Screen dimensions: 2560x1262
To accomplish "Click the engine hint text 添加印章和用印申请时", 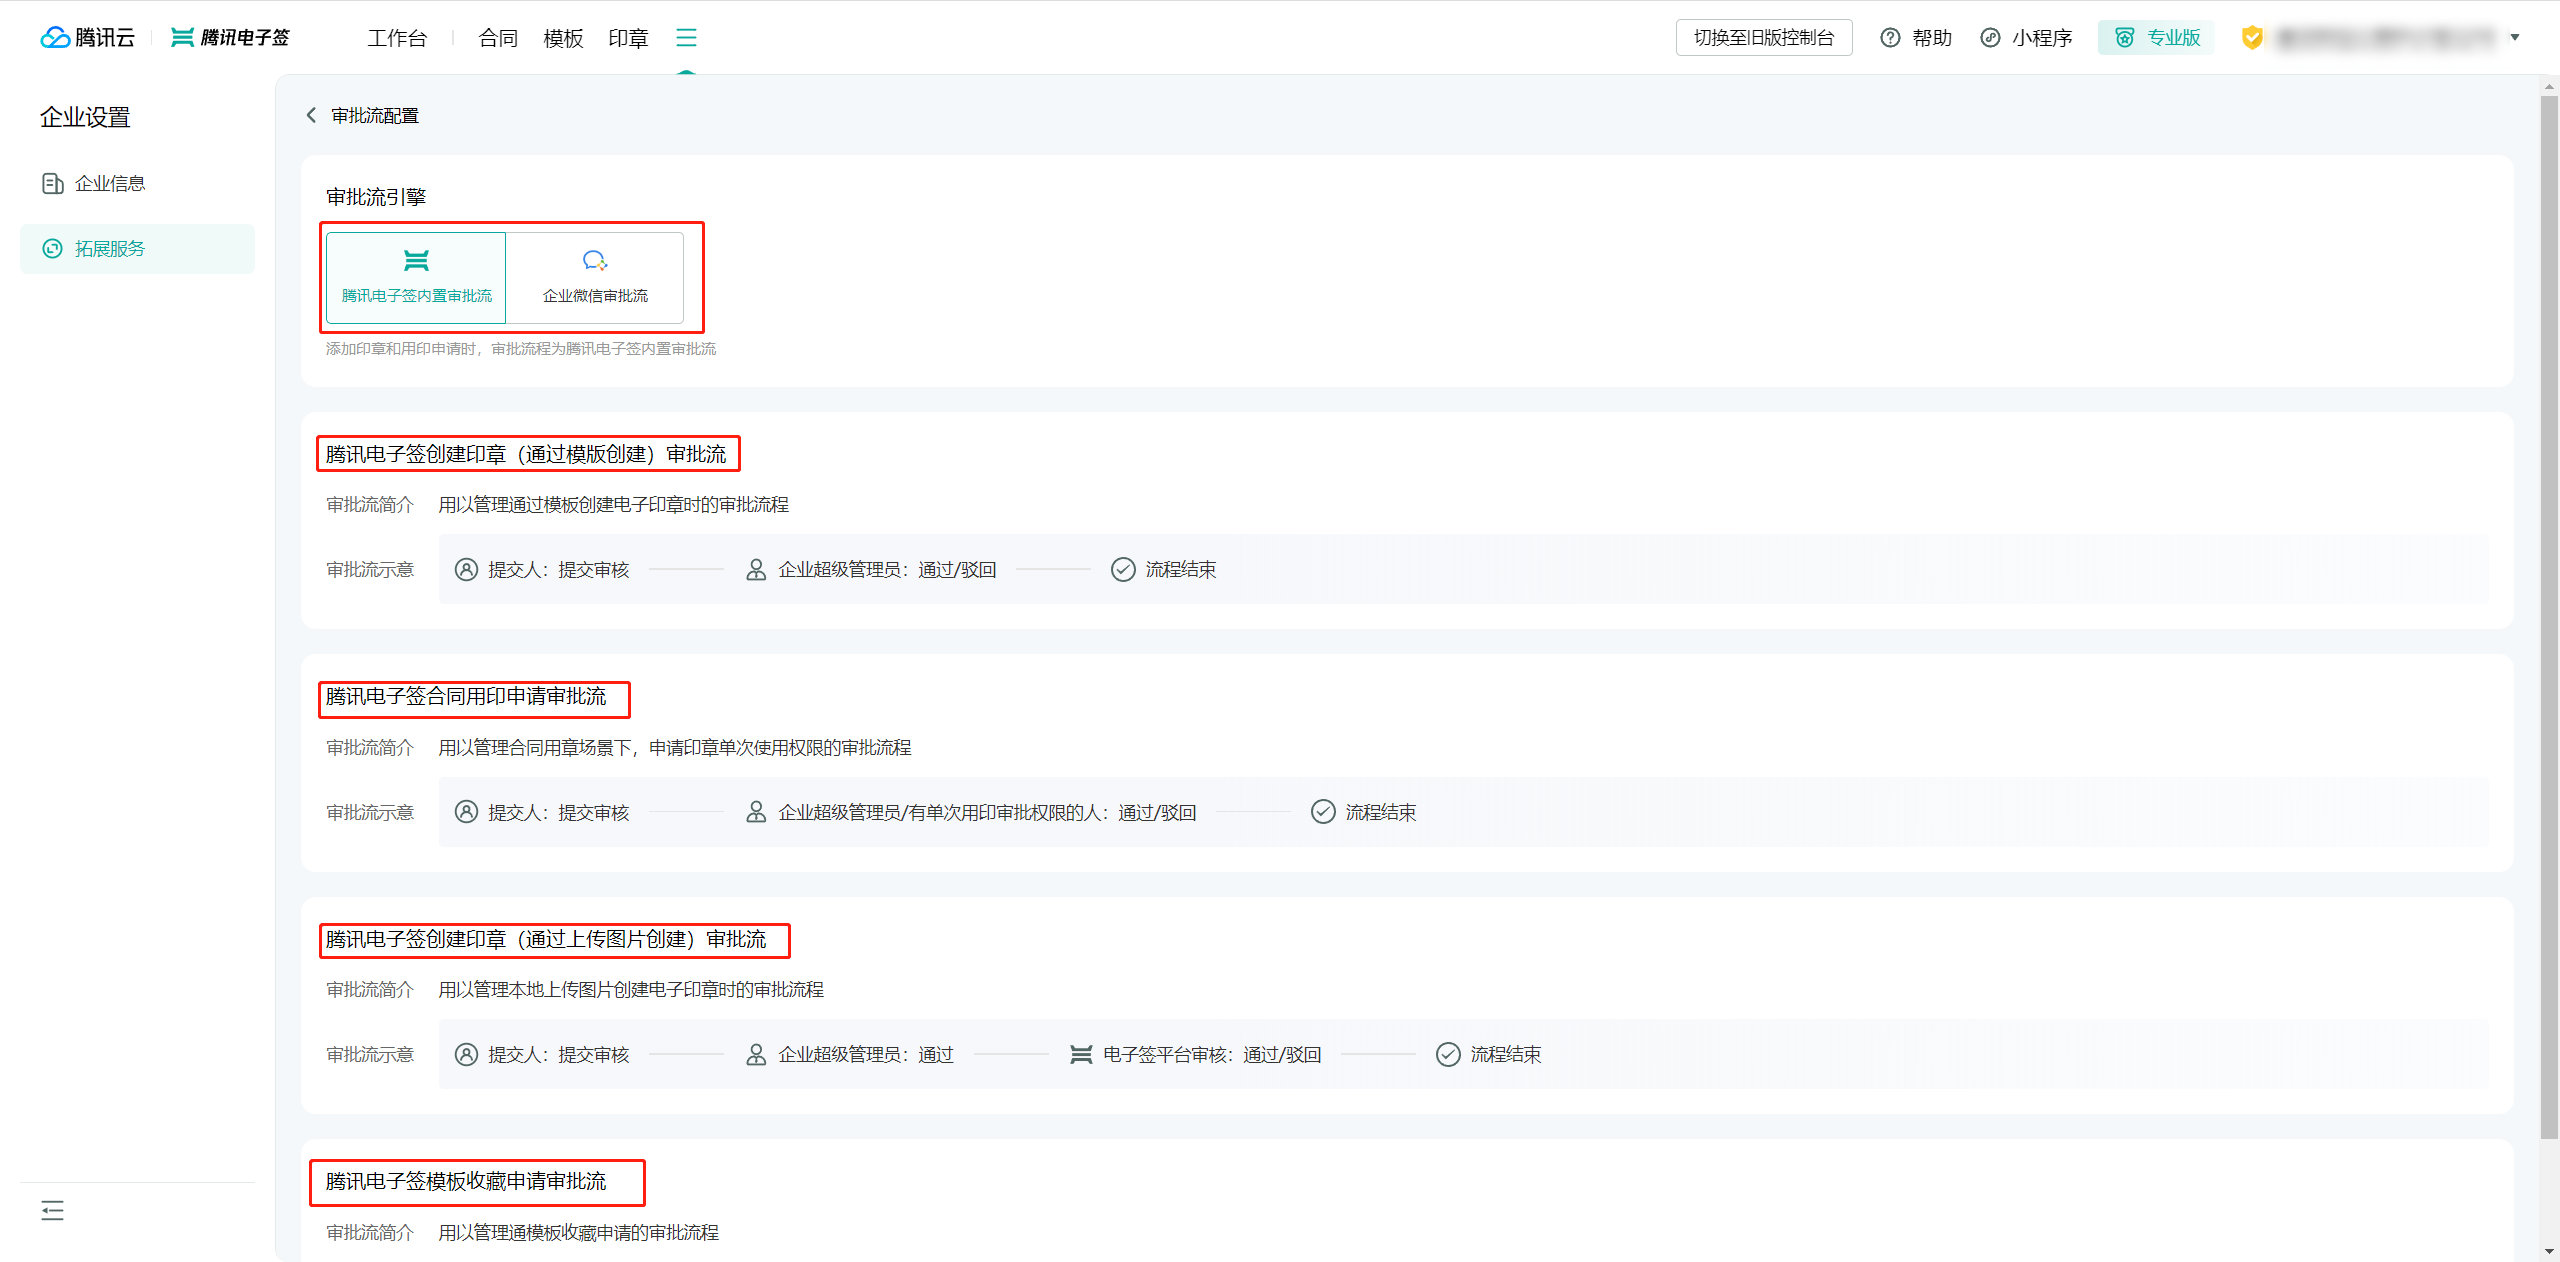I will [521, 349].
